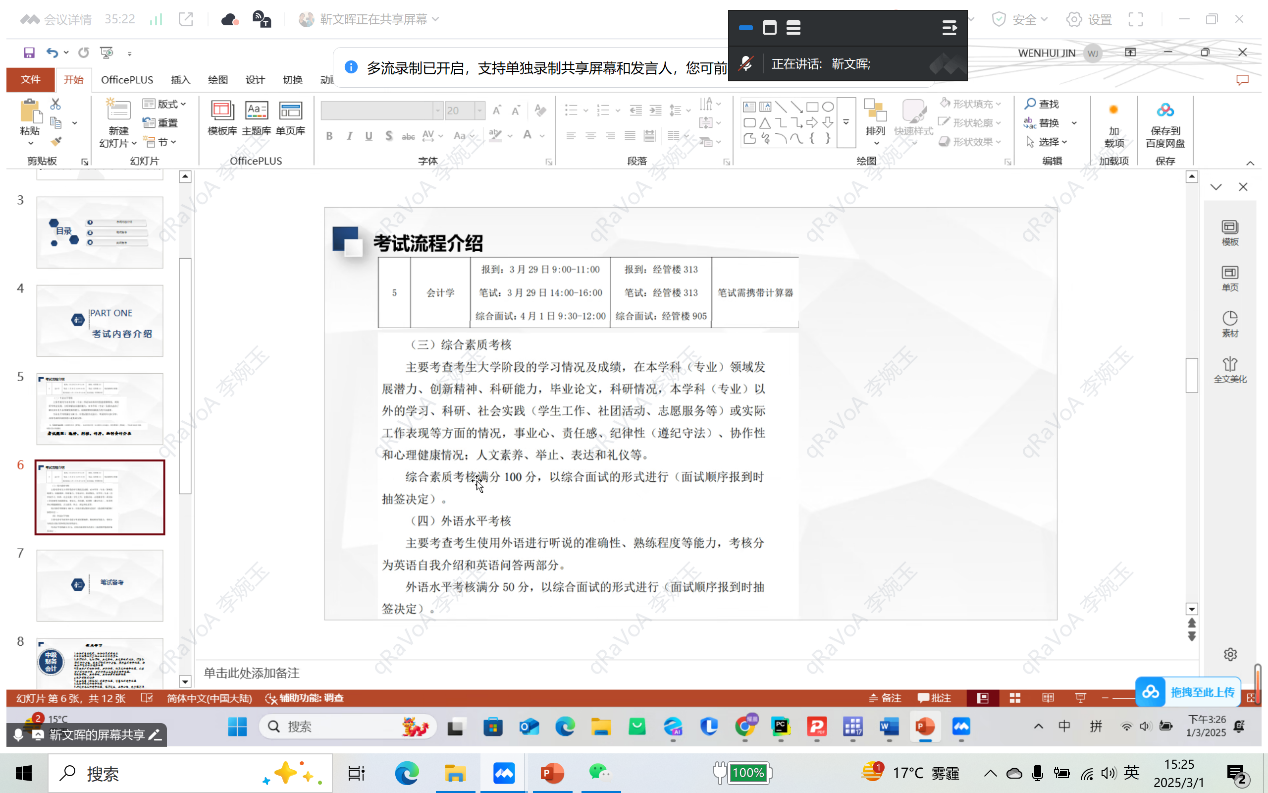Click the 设置 settings button in meeting bar

coord(1089,19)
